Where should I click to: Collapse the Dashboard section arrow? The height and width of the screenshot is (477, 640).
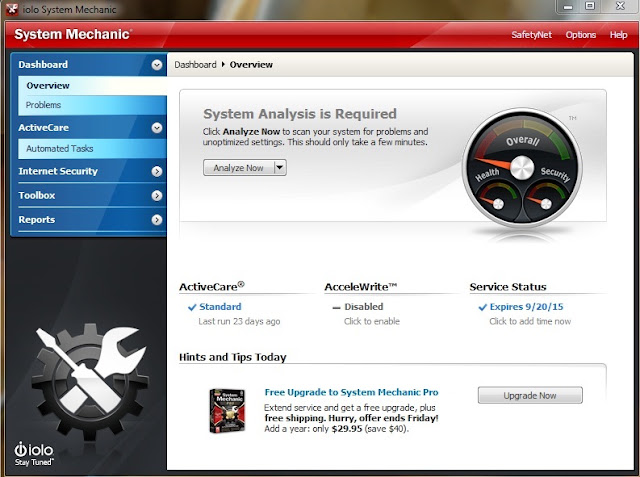pyautogui.click(x=157, y=65)
